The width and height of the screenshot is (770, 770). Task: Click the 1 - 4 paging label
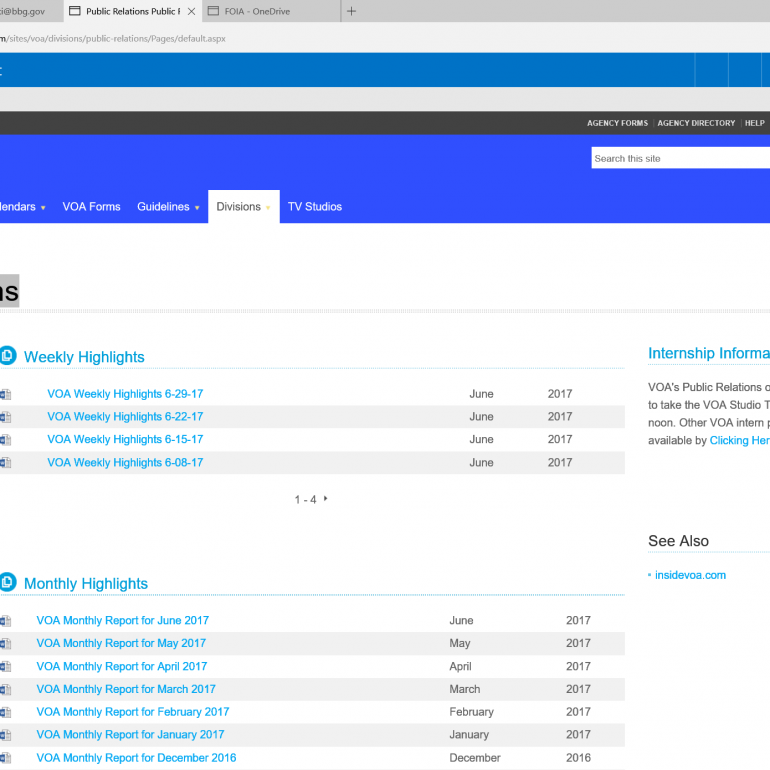pos(305,499)
